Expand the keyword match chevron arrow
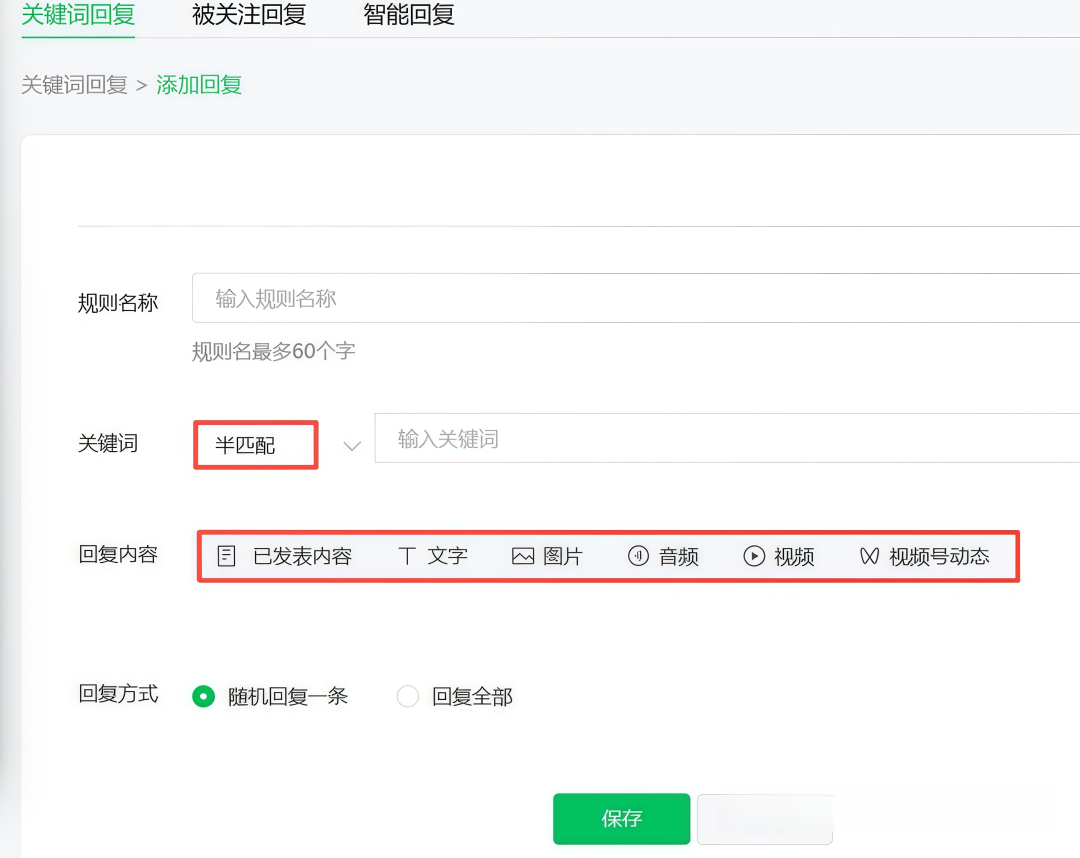 pos(352,446)
